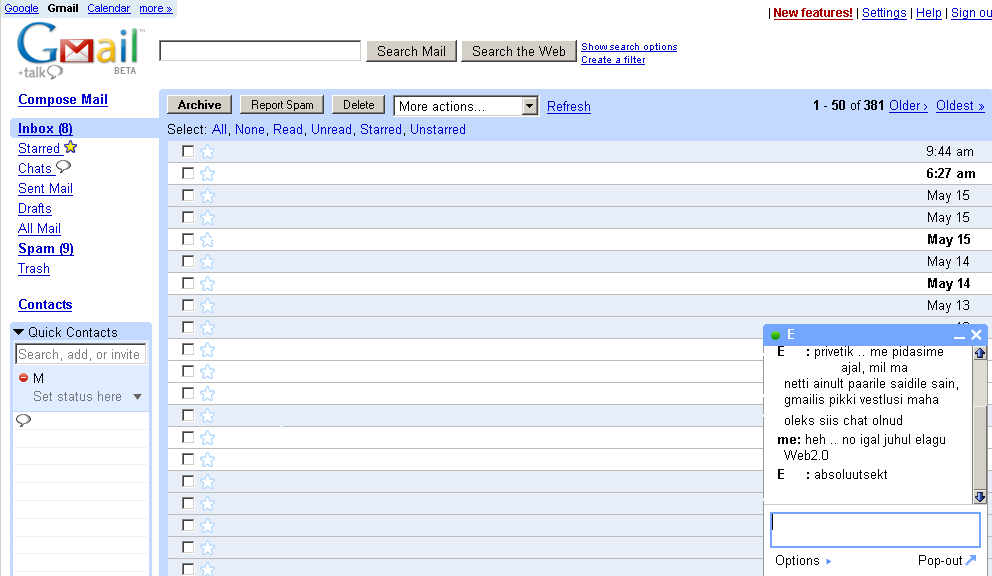
Task: Open the Inbox (8) folder
Action: coord(45,129)
